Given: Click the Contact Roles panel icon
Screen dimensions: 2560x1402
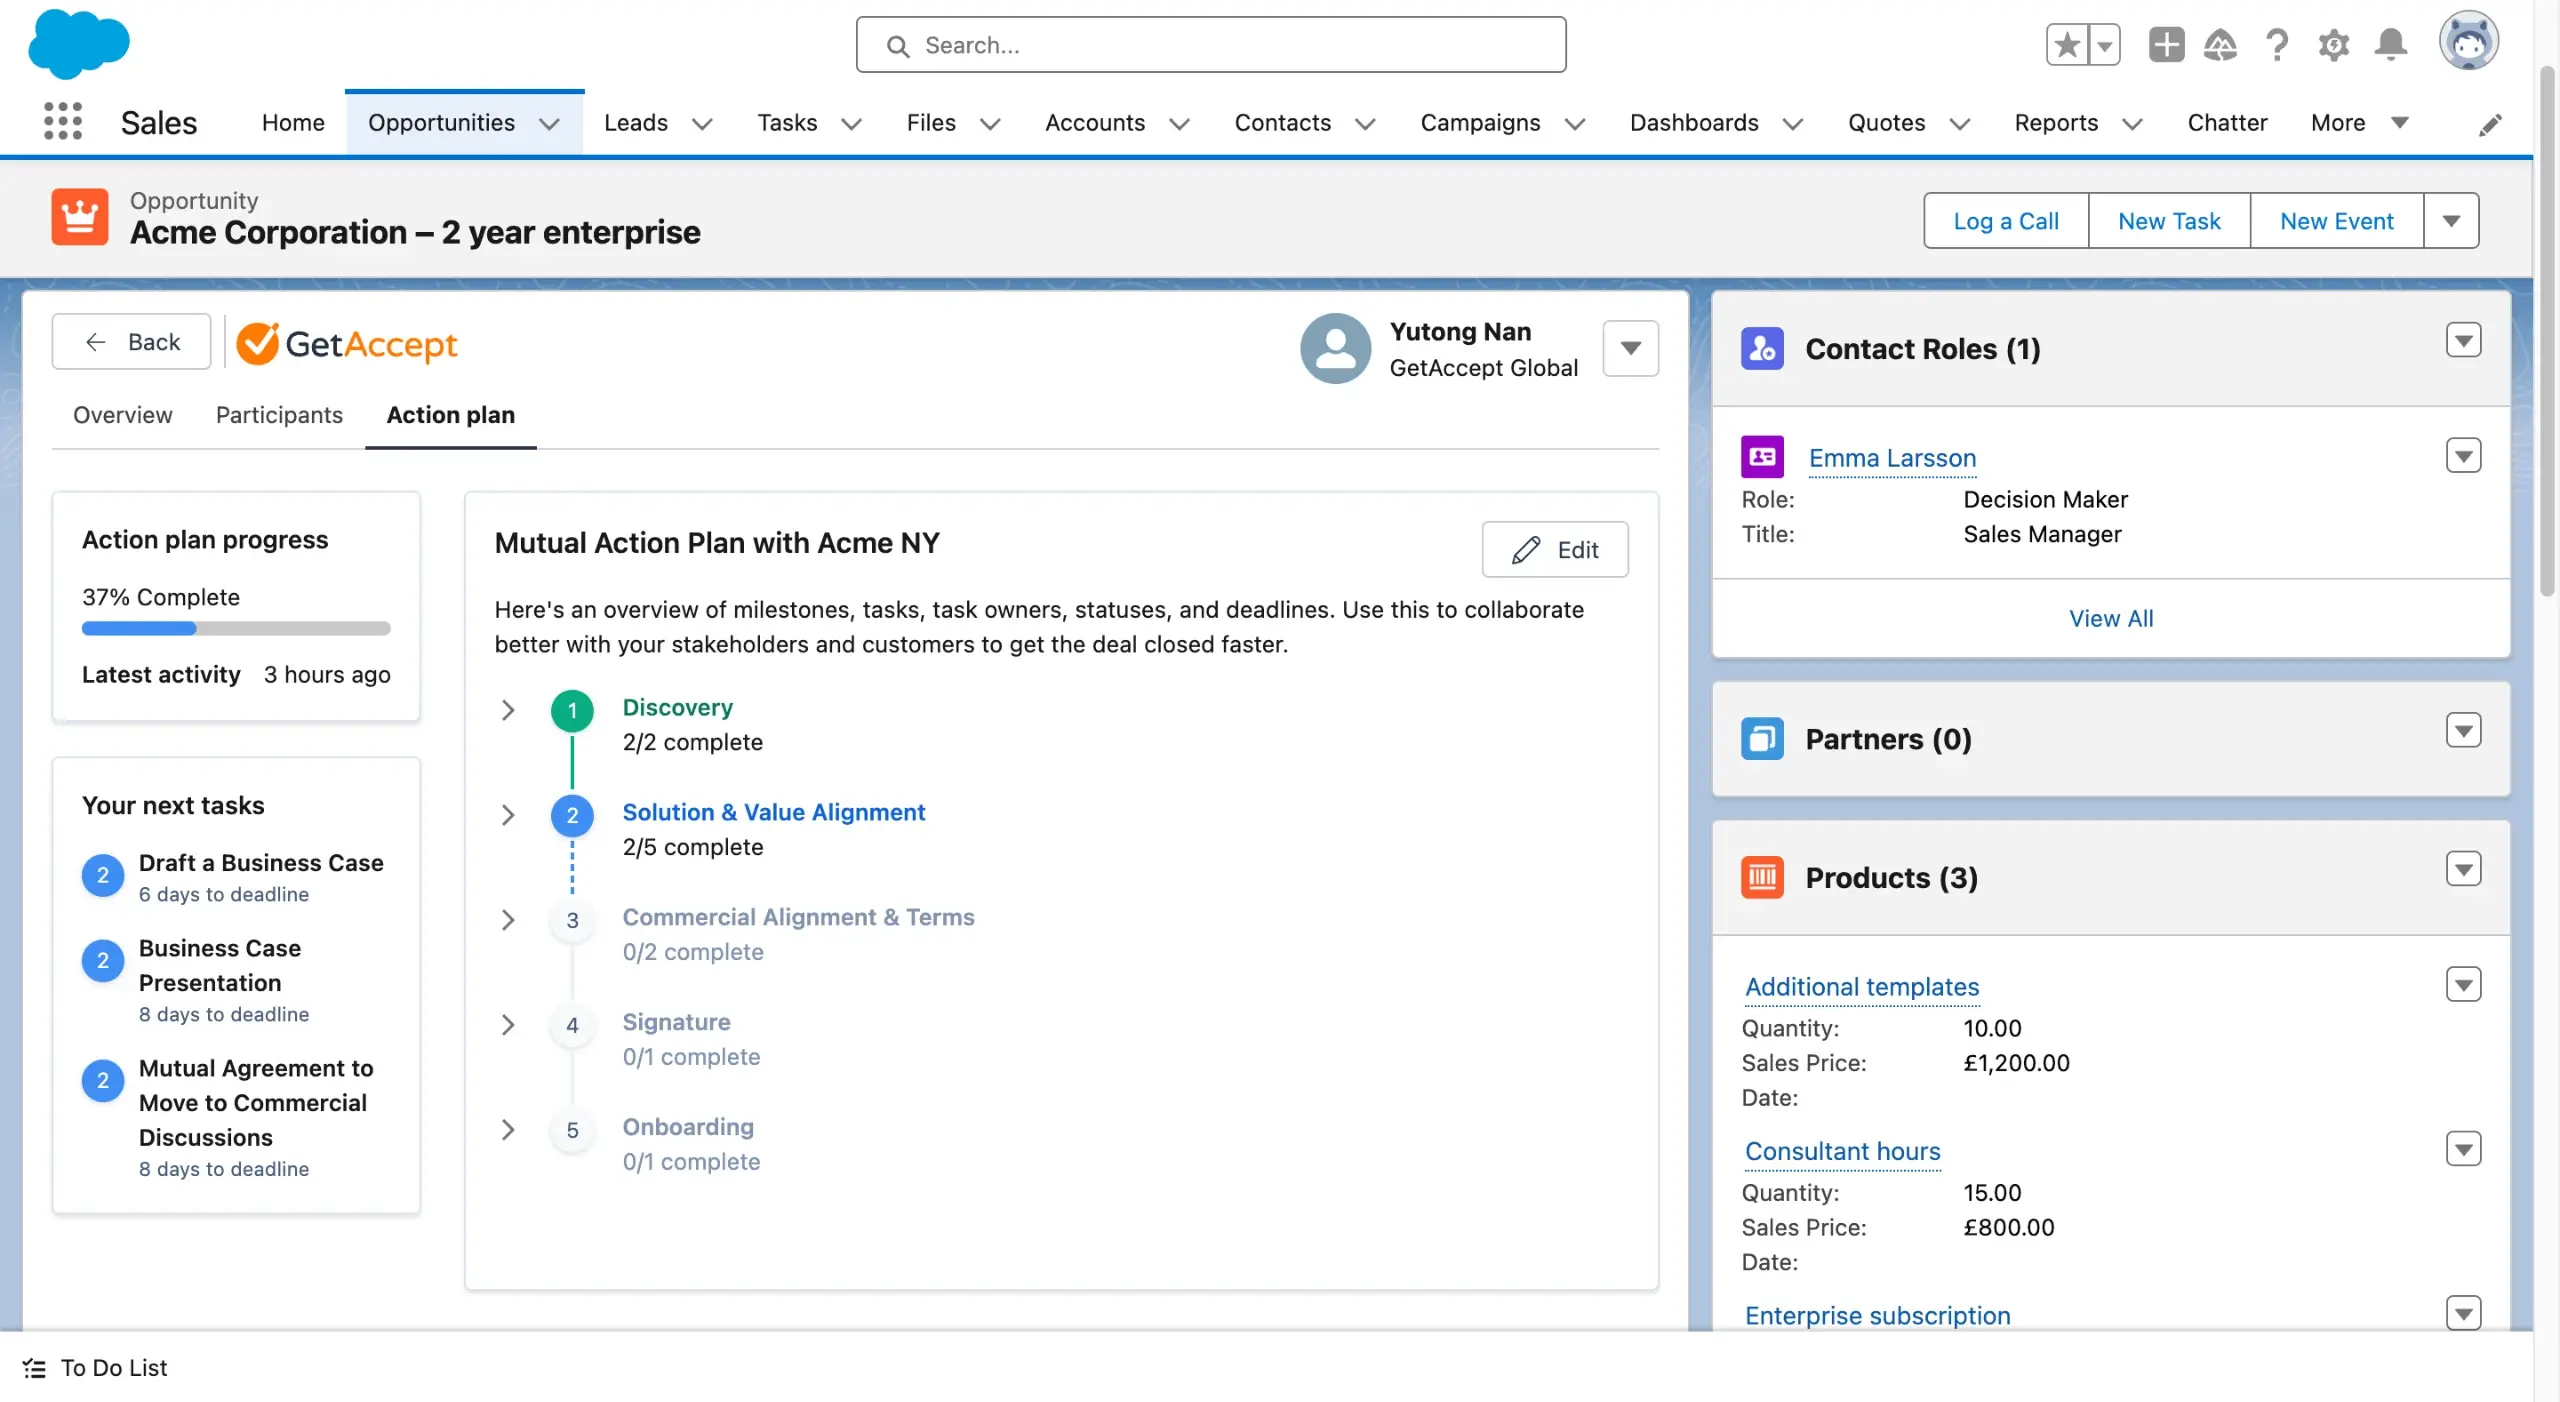Looking at the screenshot, I should [1761, 347].
